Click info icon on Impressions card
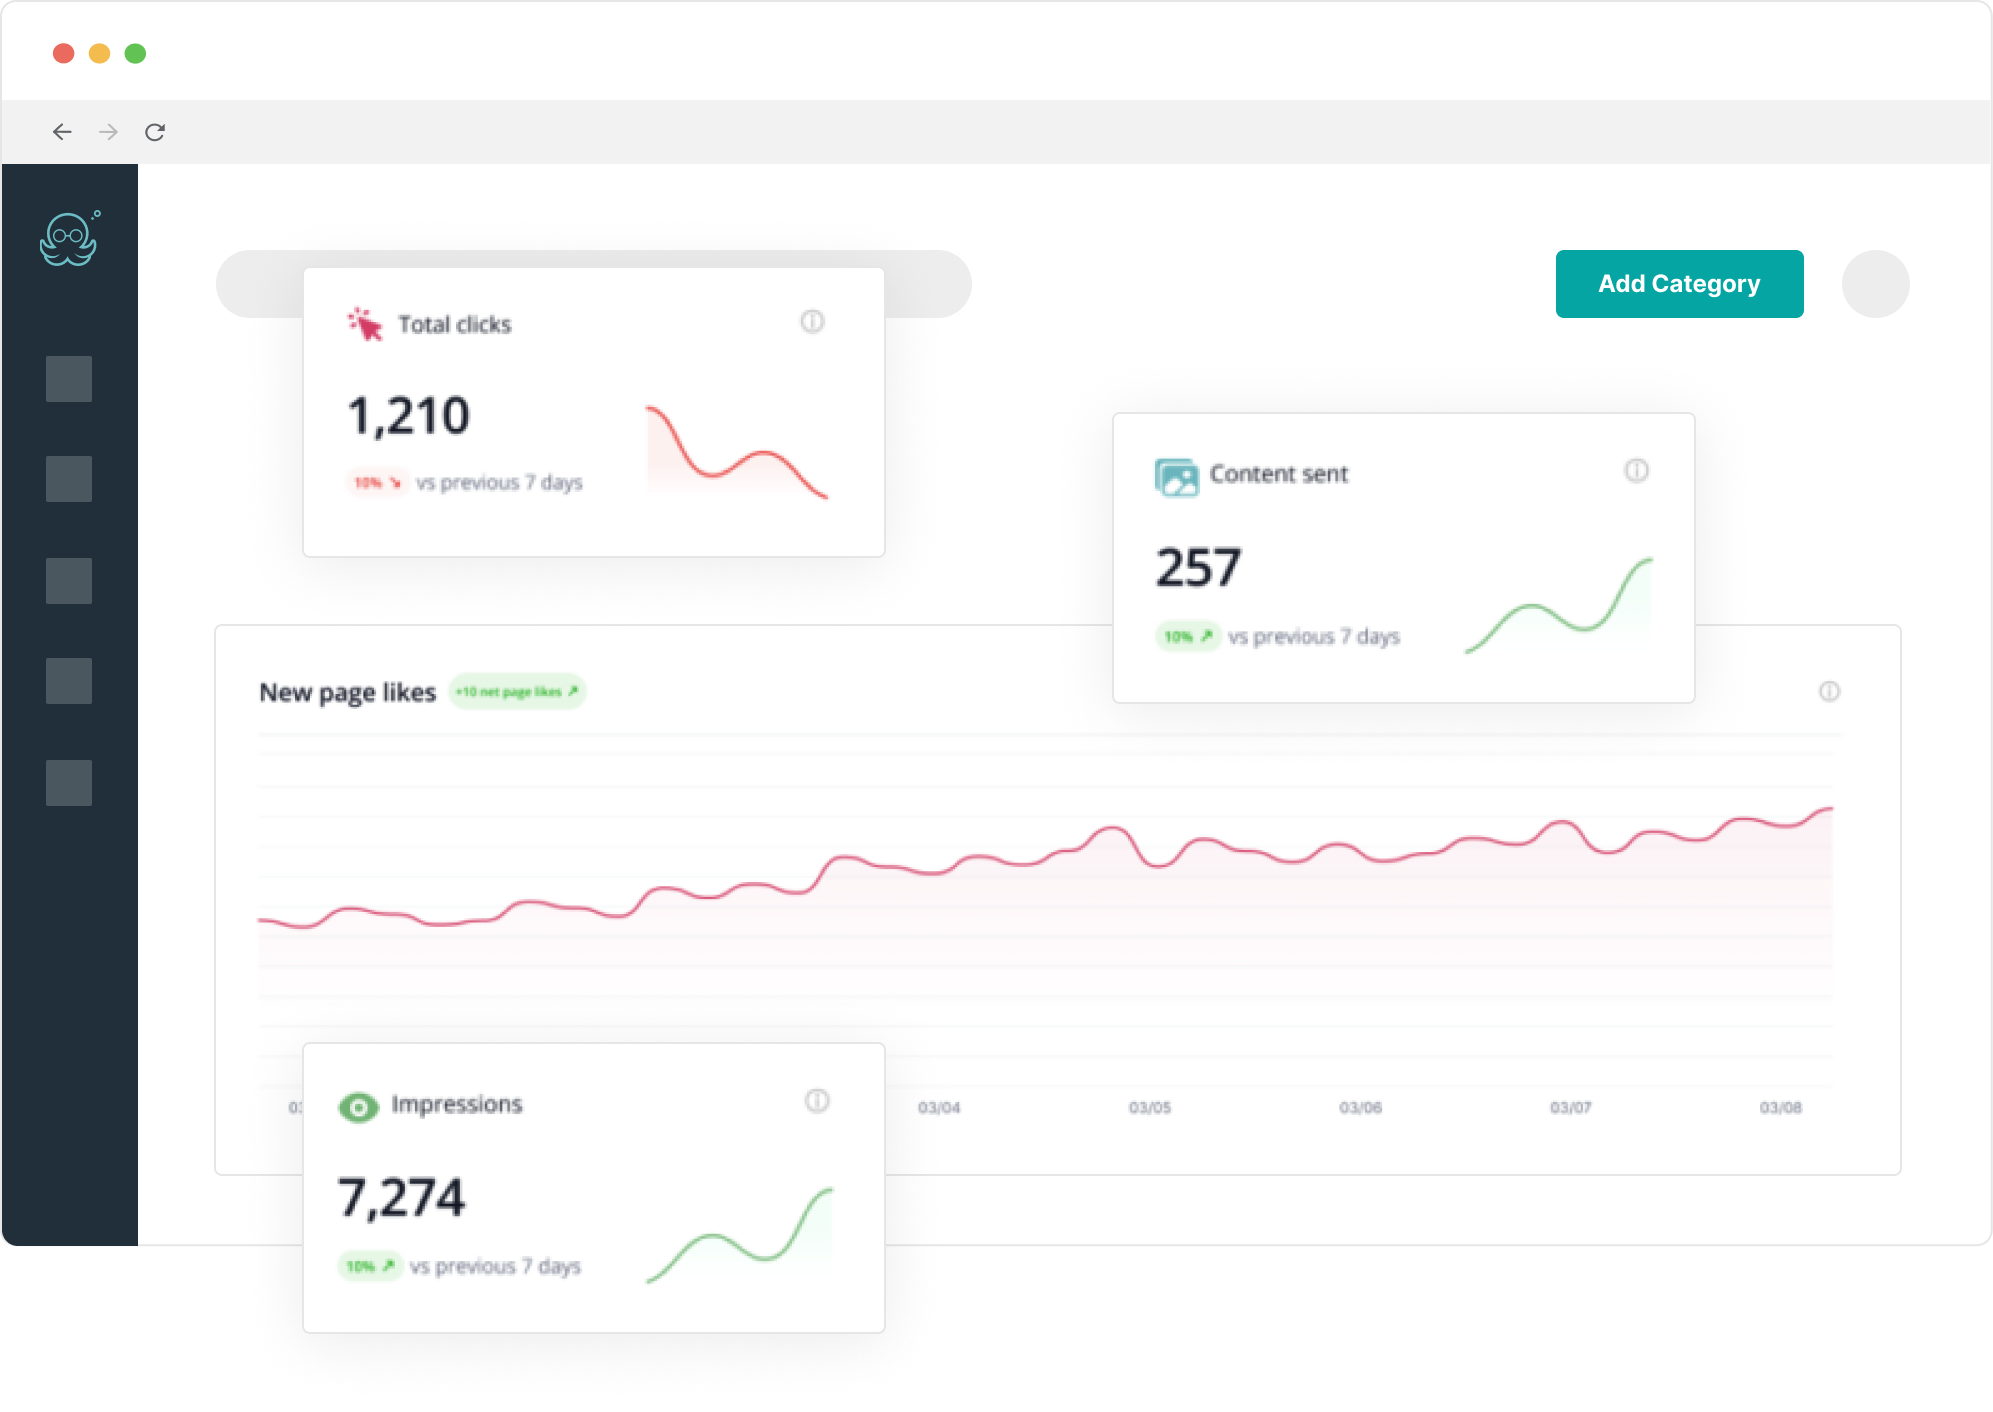 click(817, 1101)
